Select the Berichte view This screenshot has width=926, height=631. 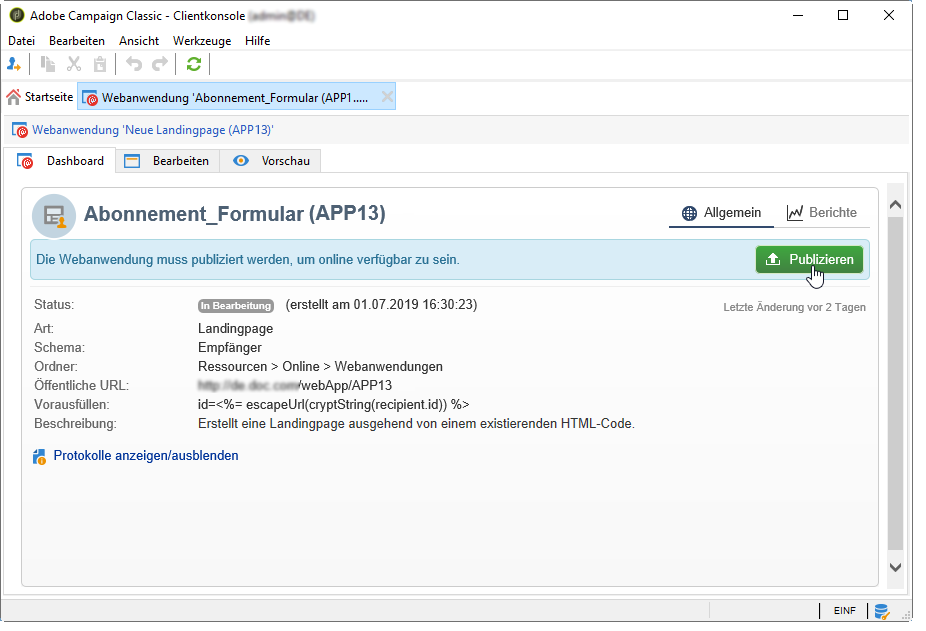pos(821,213)
